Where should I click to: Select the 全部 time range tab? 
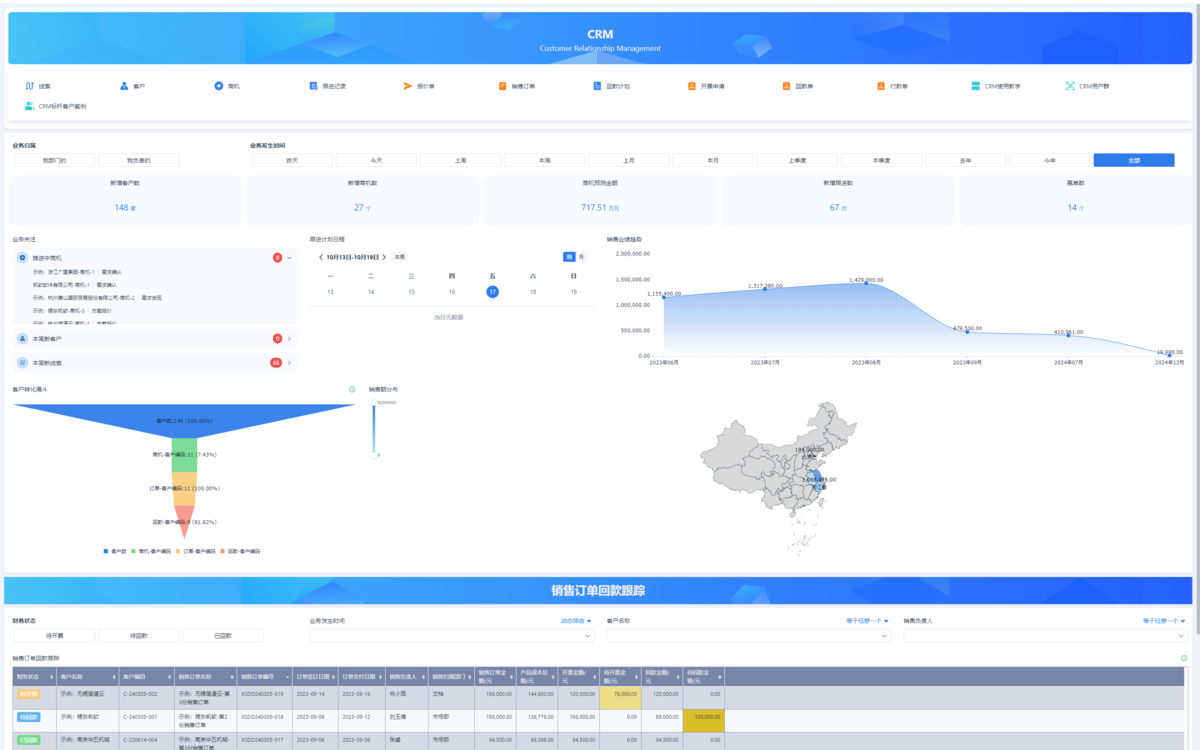point(1134,160)
